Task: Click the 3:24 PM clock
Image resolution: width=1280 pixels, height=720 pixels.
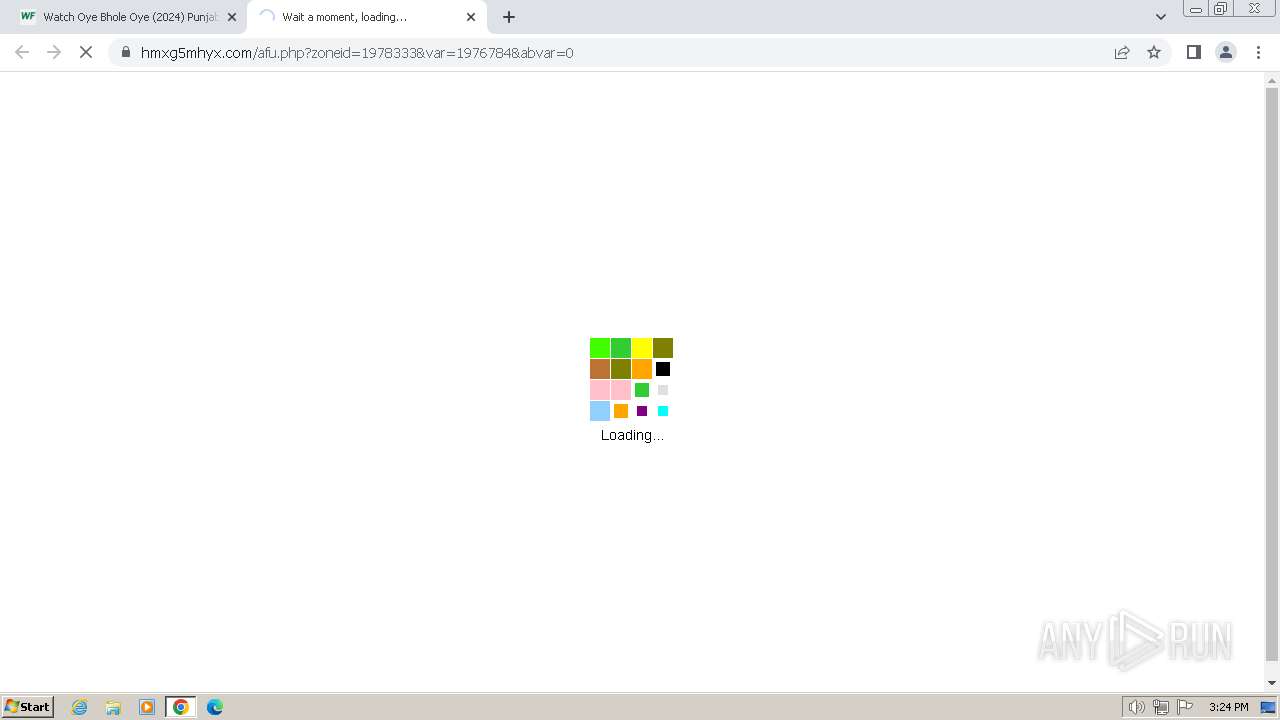Action: tap(1228, 707)
